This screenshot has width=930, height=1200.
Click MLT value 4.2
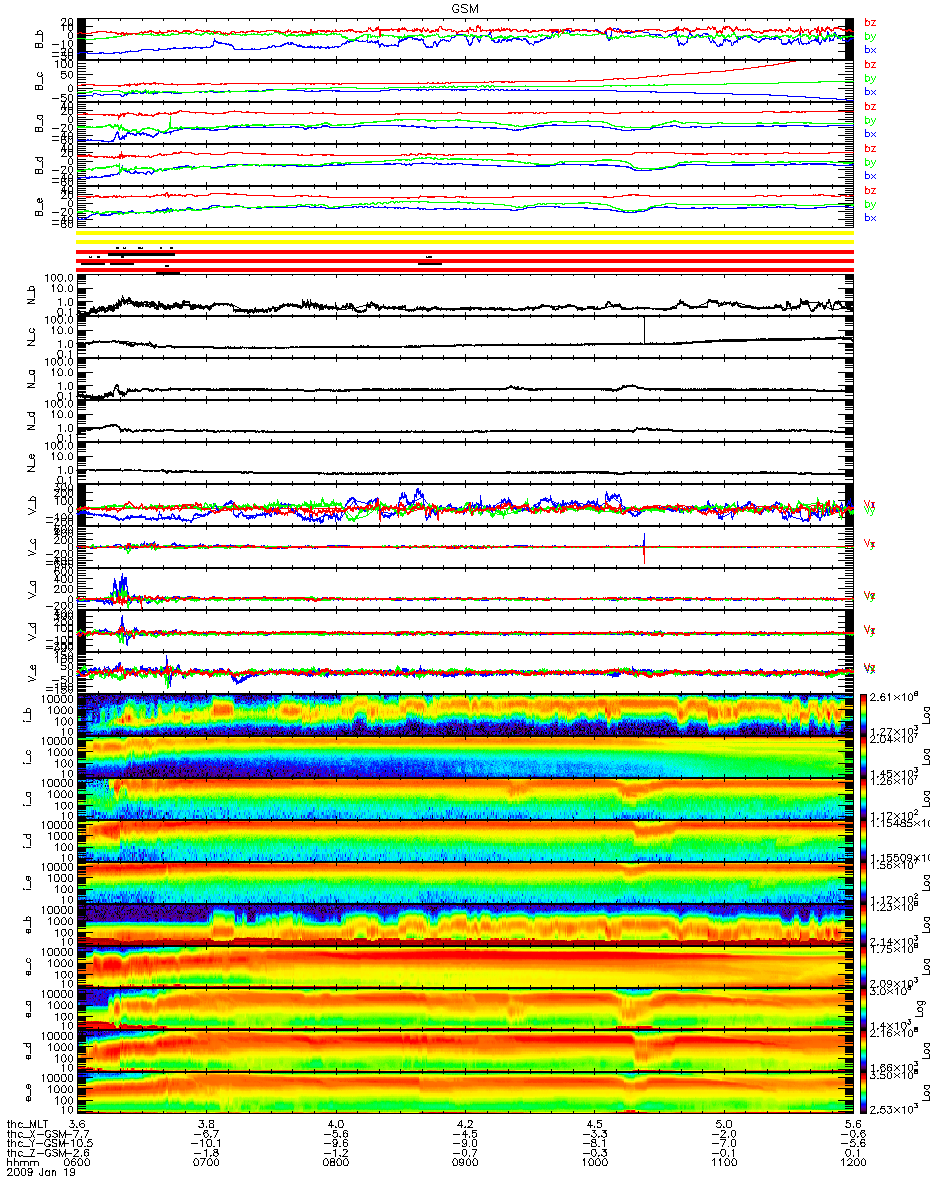tap(465, 1123)
